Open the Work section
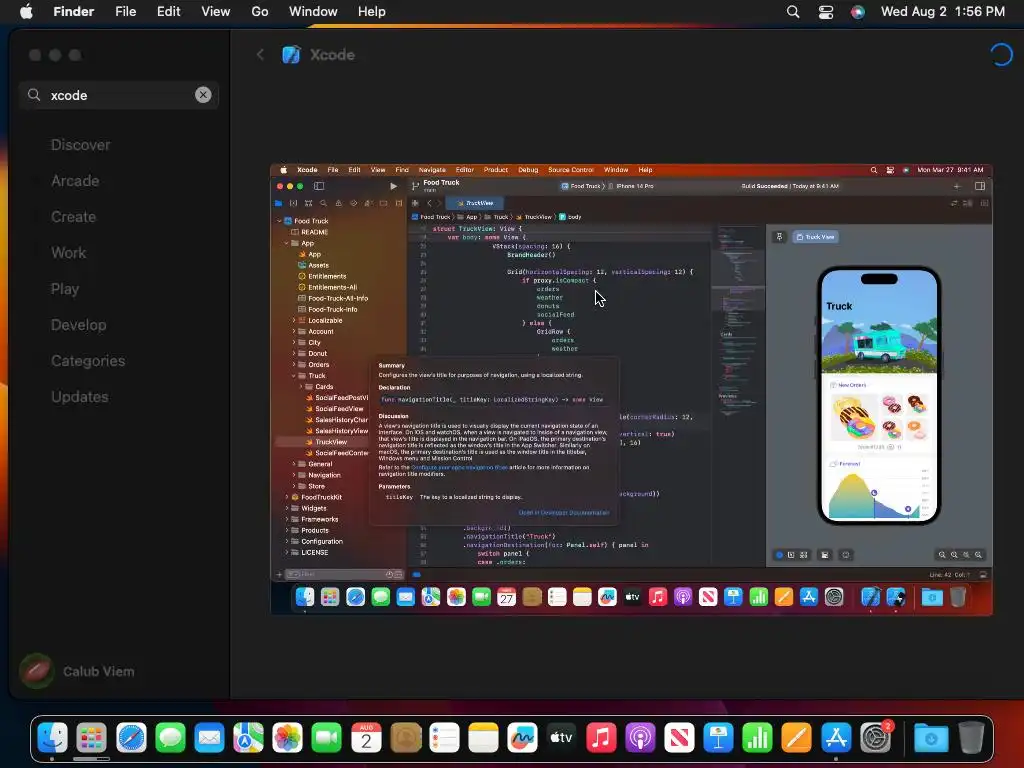 [x=69, y=253]
